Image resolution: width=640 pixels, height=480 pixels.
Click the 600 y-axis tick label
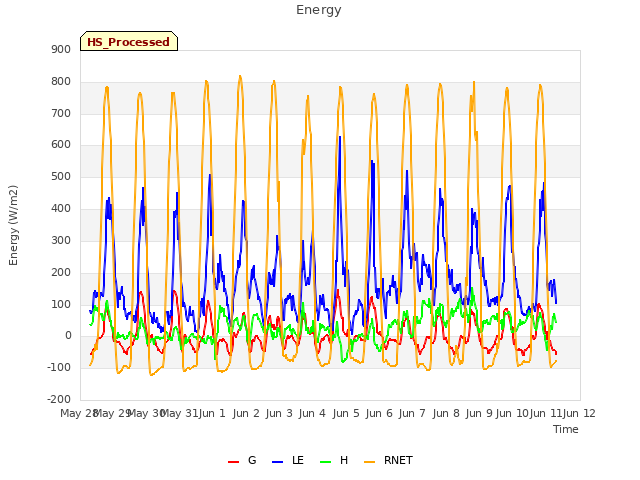pos(61,145)
